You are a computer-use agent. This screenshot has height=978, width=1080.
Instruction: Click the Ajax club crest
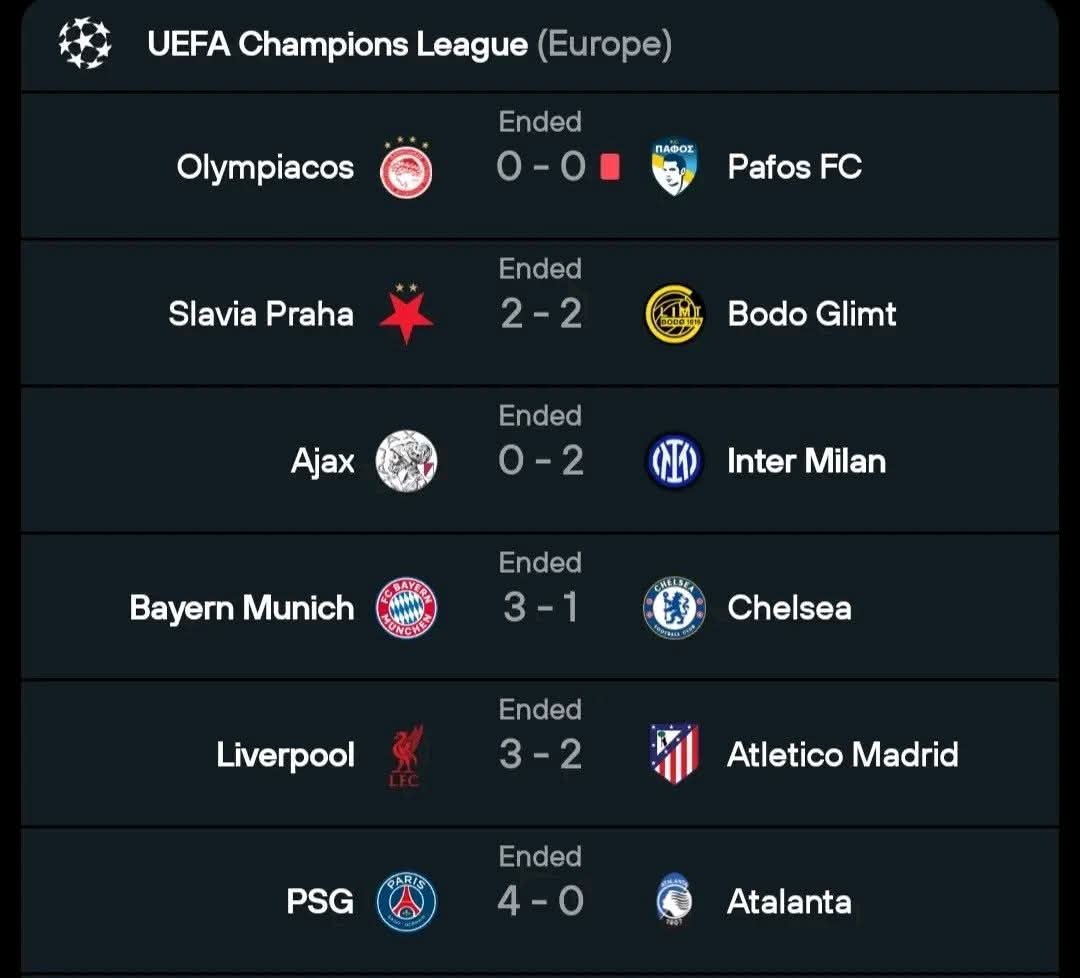coord(406,461)
